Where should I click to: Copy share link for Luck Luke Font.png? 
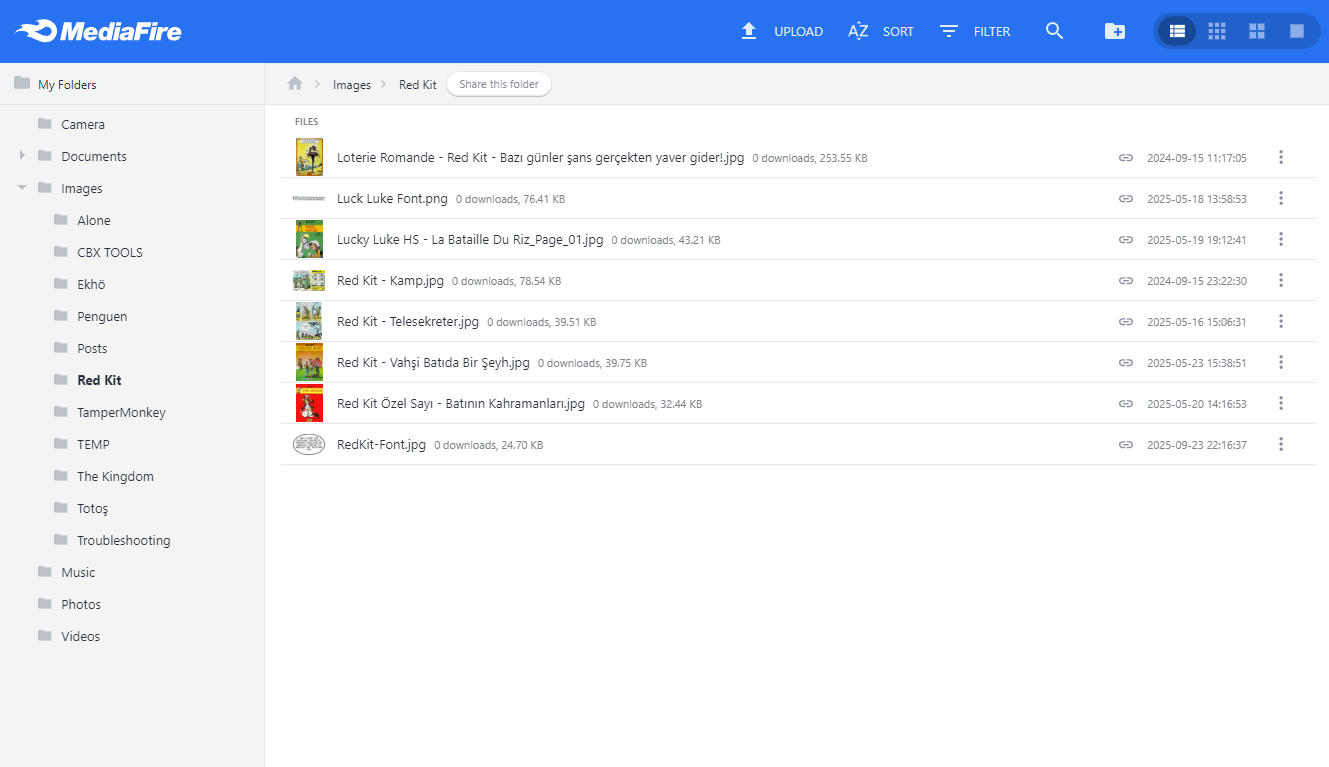(1126, 199)
